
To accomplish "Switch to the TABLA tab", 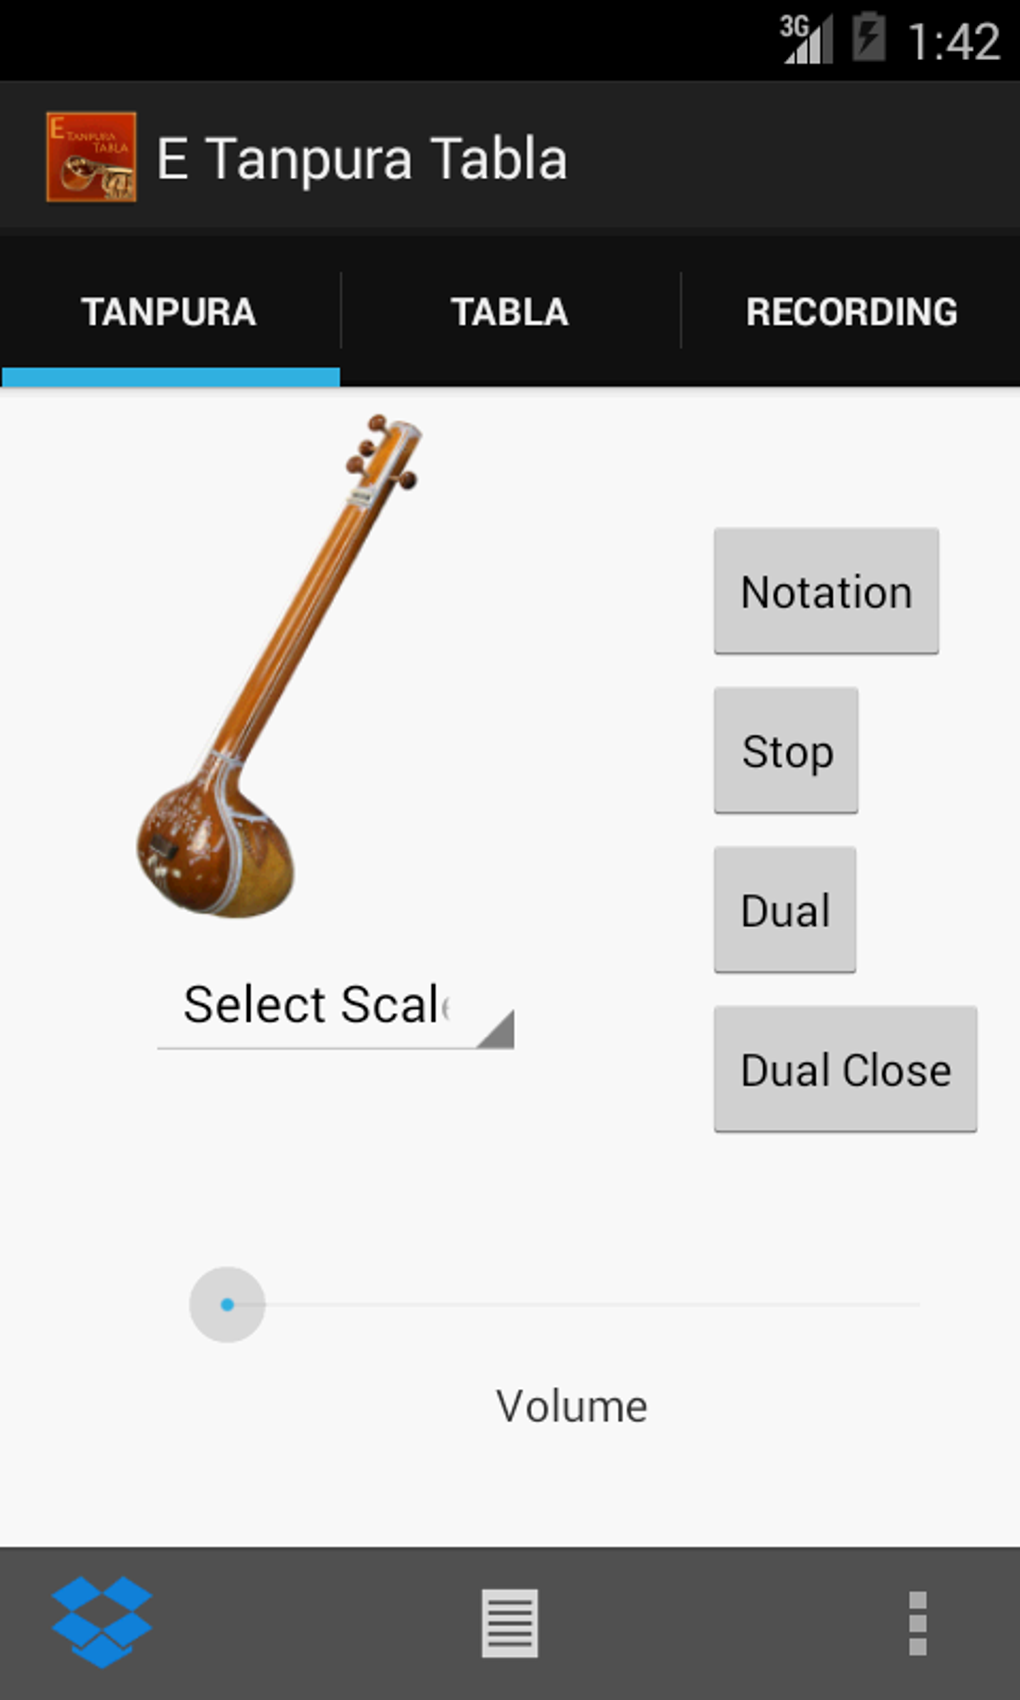I will coord(510,312).
